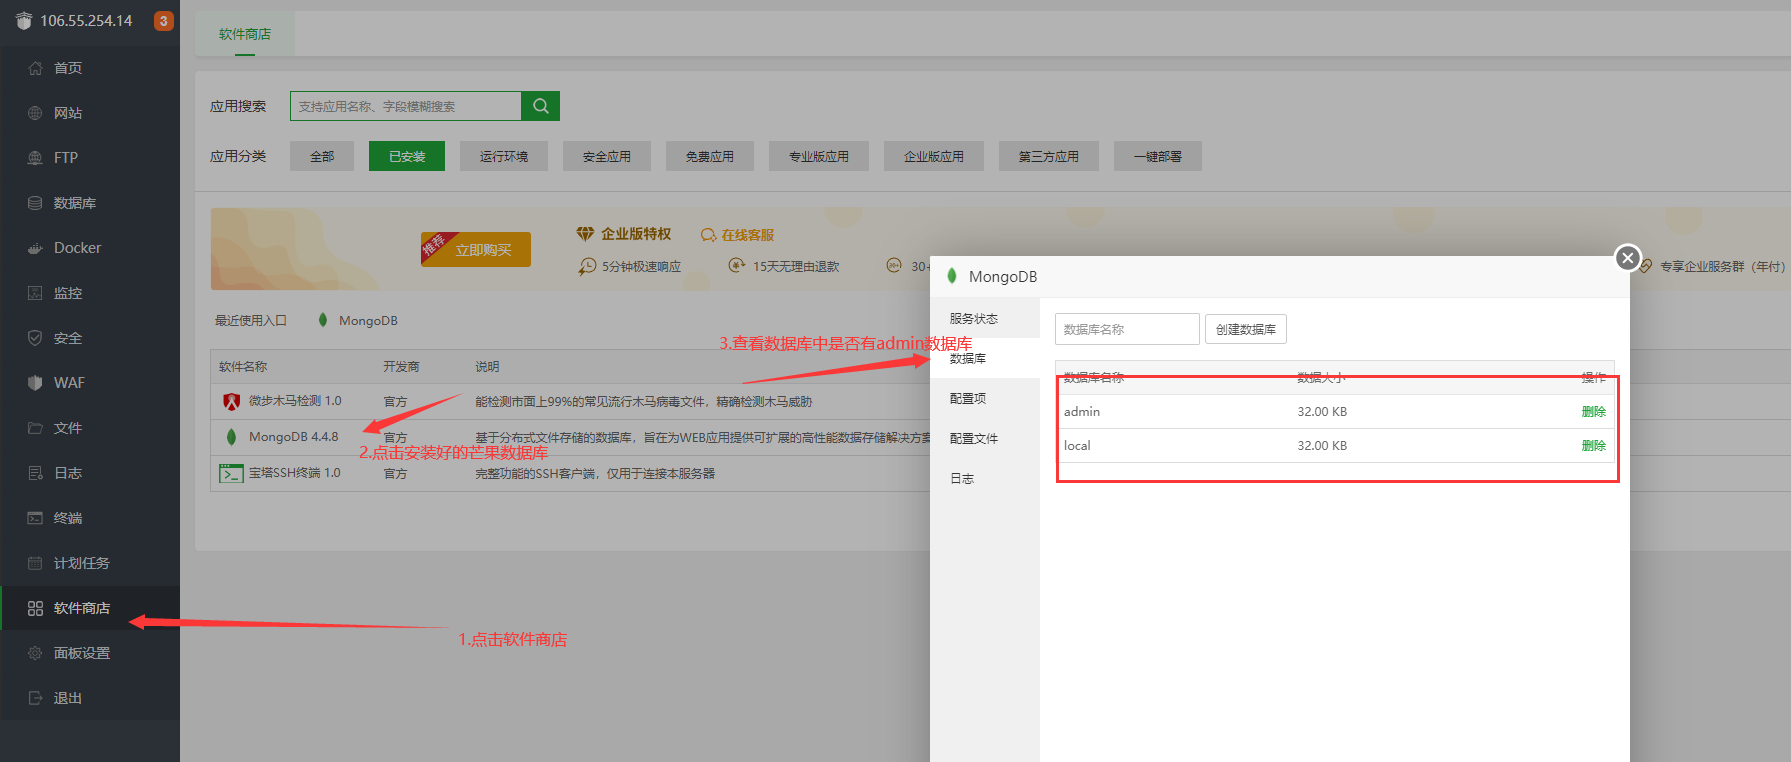Open the home icon in sidebar
The height and width of the screenshot is (762, 1791).
click(x=35, y=68)
